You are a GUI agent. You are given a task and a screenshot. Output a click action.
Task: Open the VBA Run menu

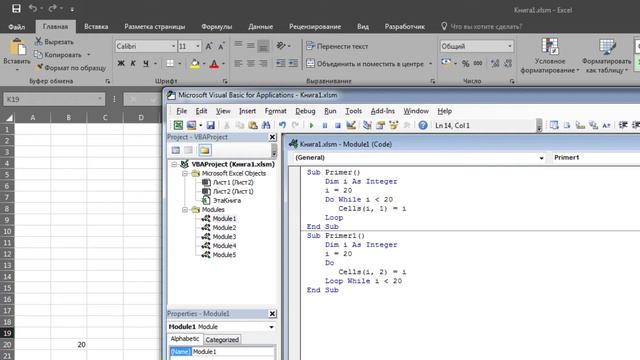click(x=330, y=111)
